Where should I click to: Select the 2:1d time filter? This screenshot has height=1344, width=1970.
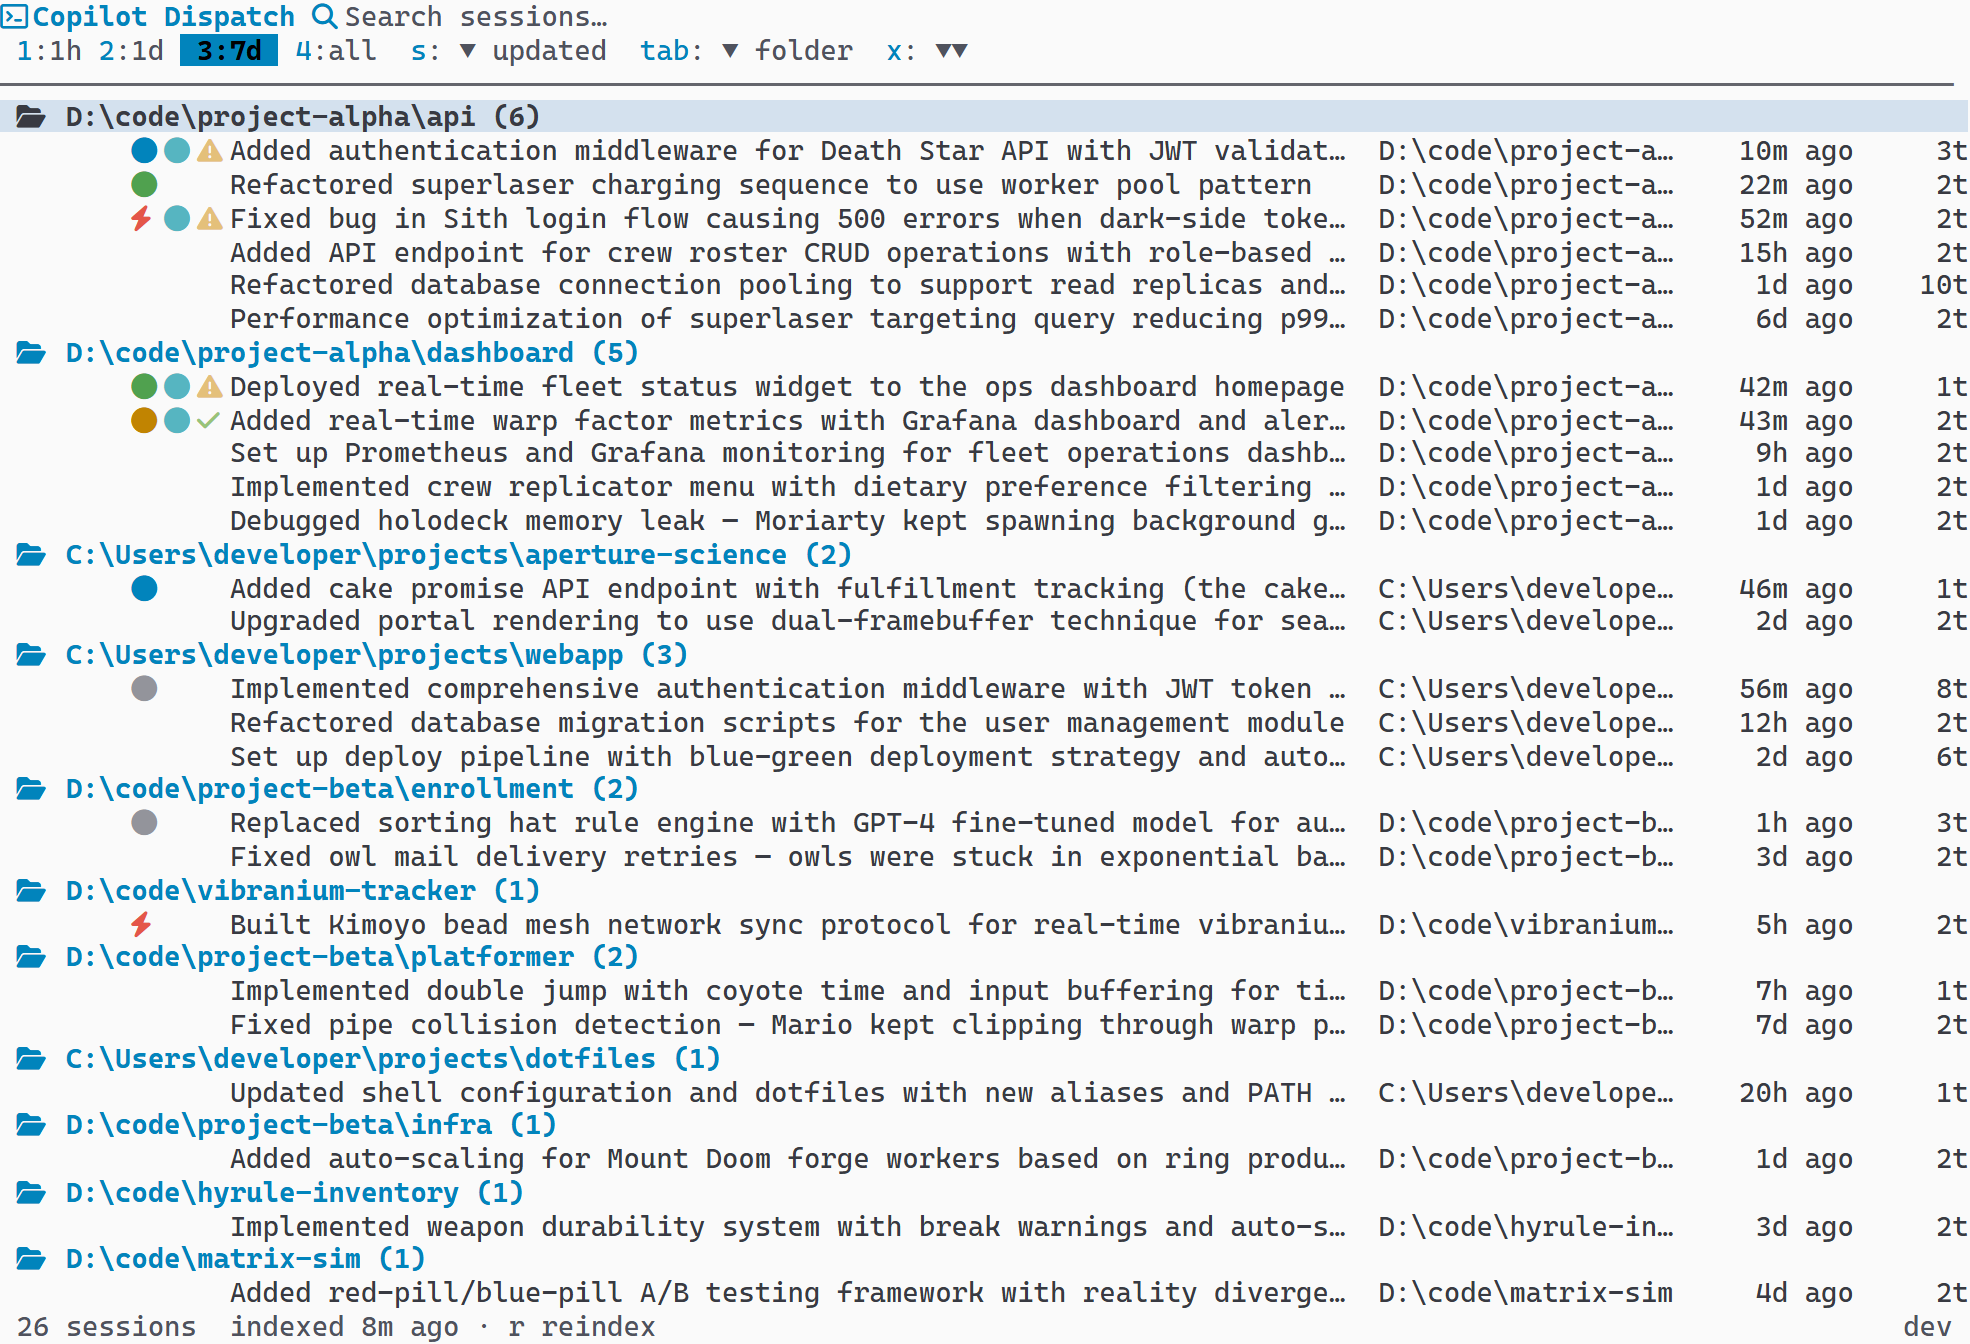131,51
